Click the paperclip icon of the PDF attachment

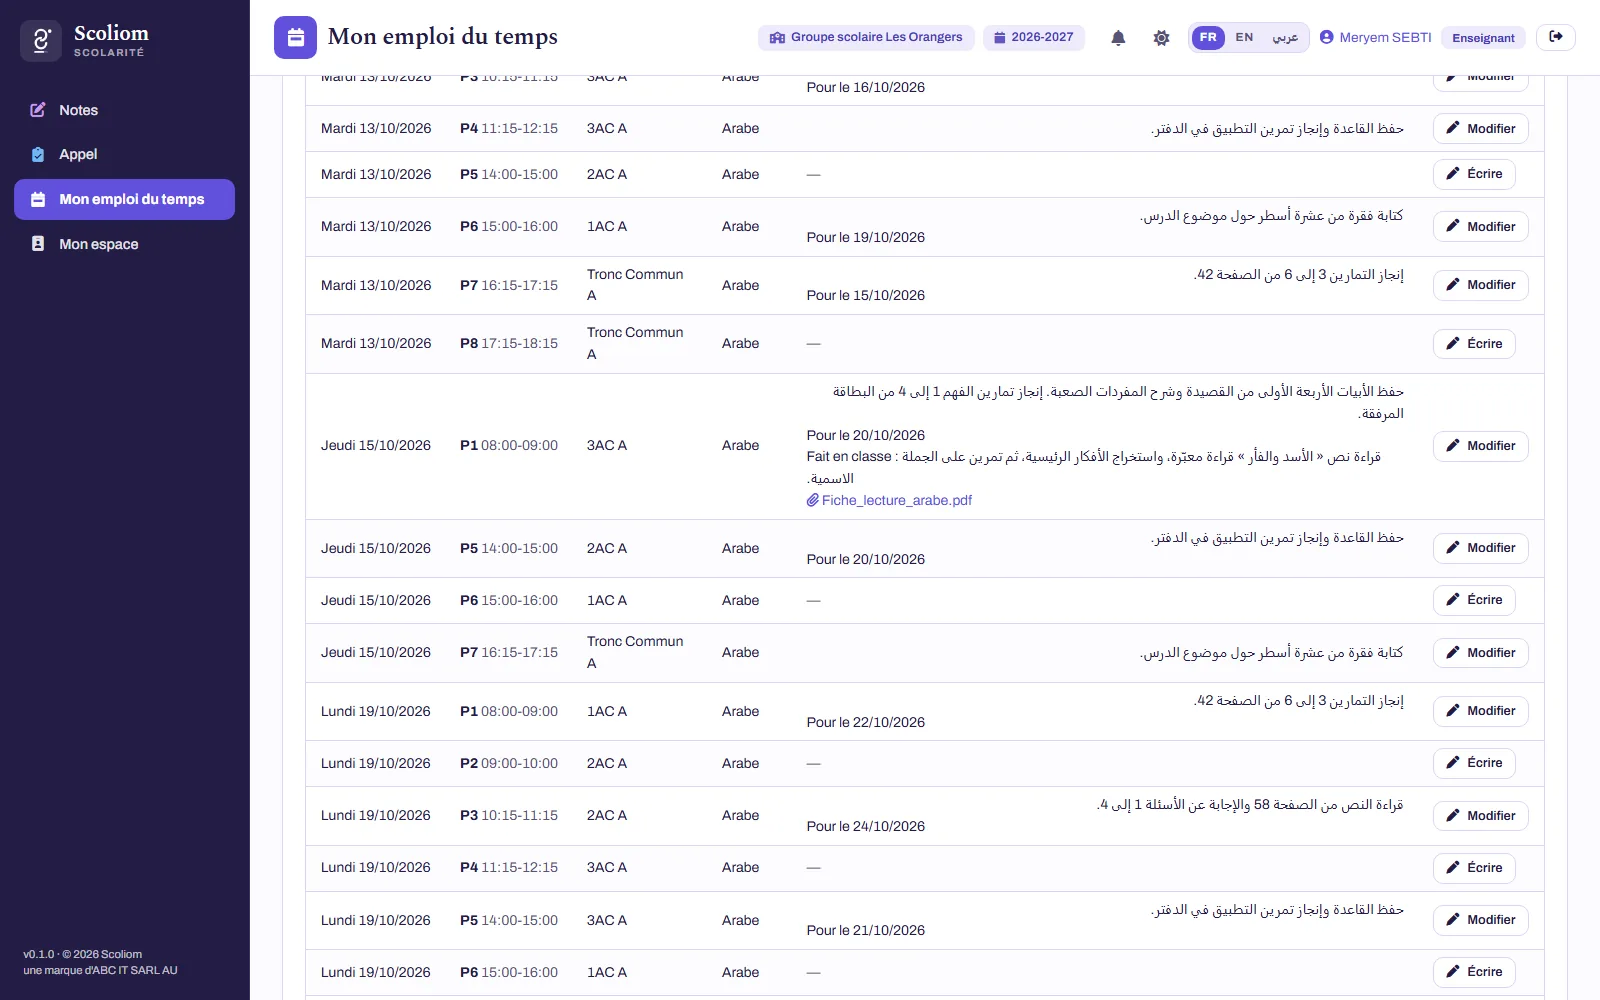tap(813, 500)
